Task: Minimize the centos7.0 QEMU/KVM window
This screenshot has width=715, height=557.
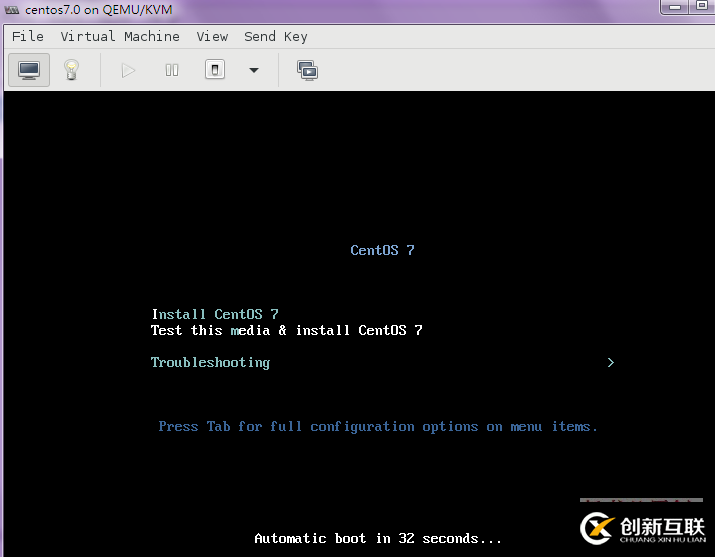Action: [675, 7]
